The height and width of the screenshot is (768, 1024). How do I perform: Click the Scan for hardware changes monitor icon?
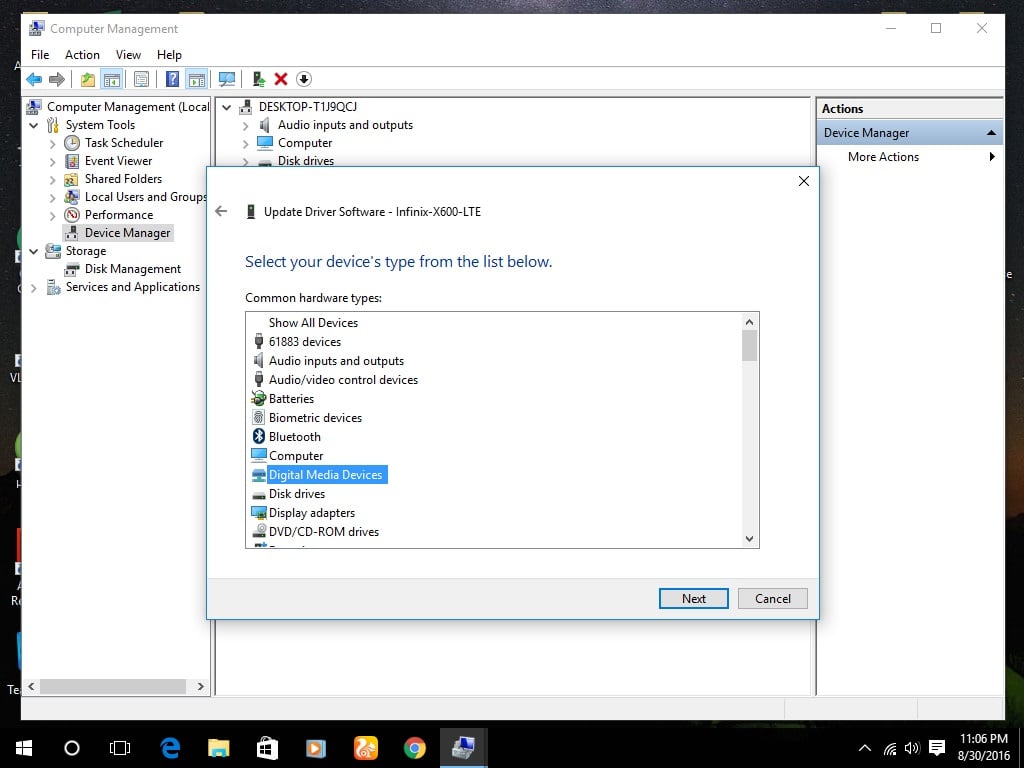227,80
